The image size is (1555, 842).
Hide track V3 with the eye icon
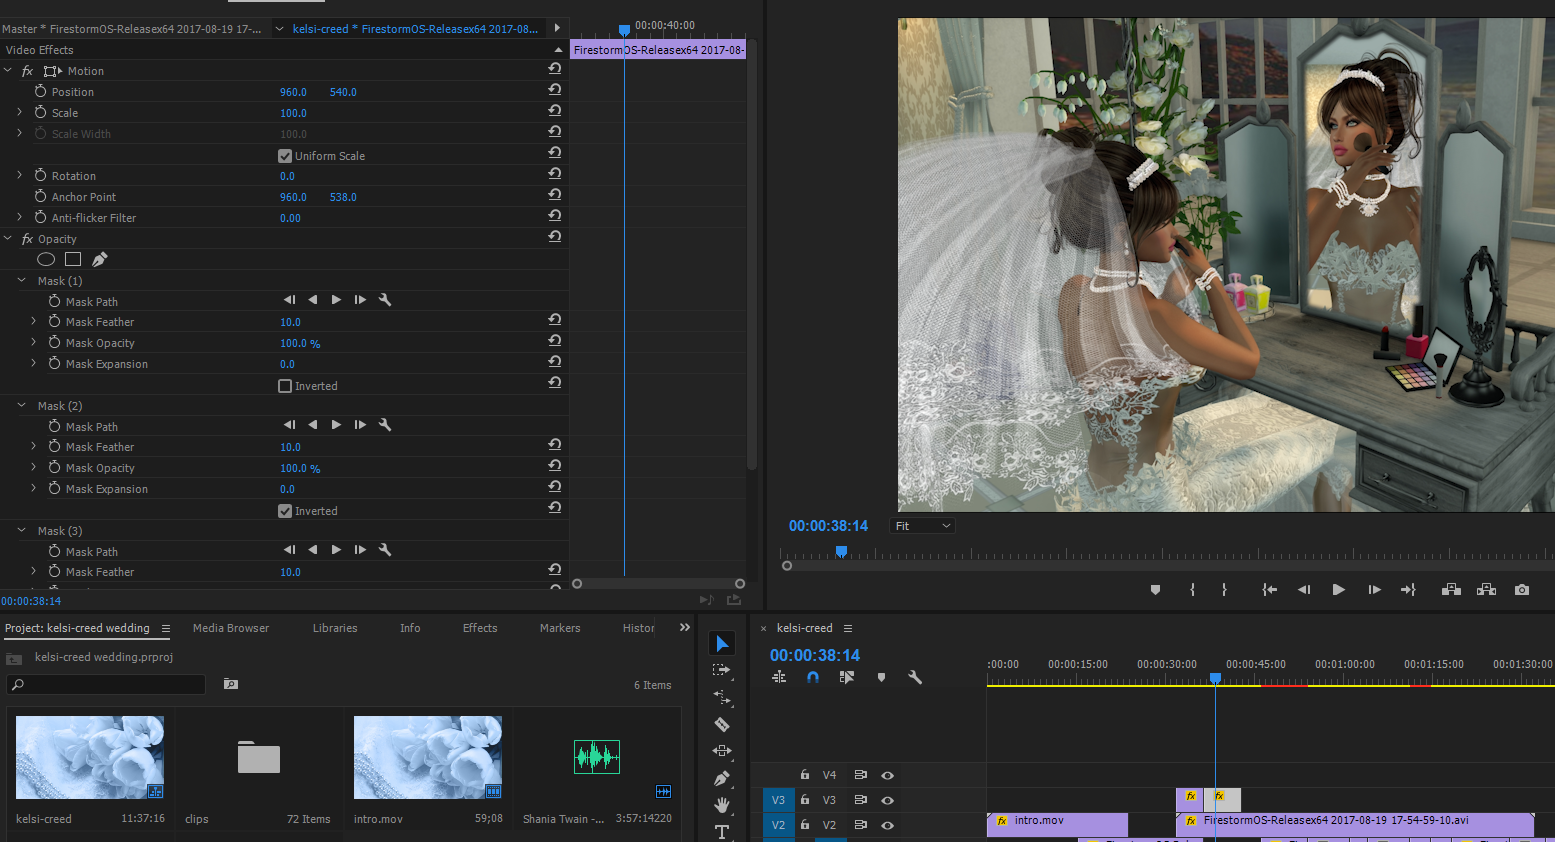tap(887, 800)
